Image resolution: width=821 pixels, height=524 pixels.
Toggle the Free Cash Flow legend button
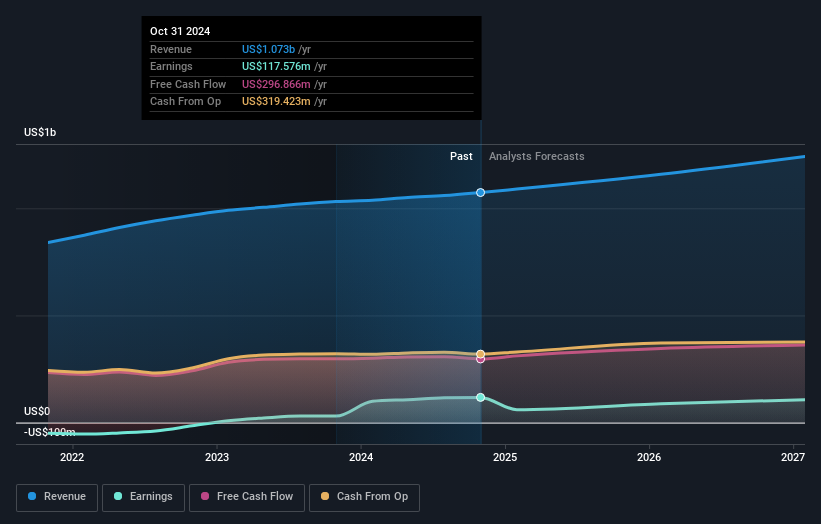tap(247, 497)
